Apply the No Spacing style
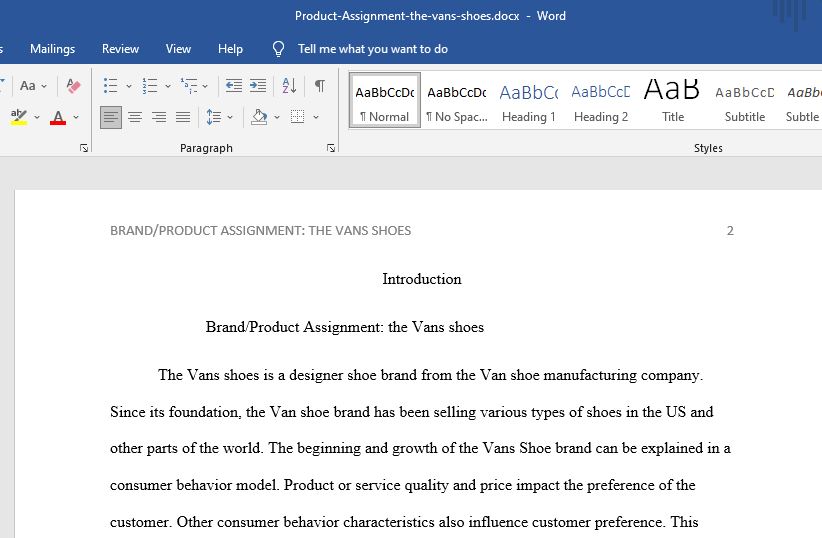 (x=457, y=100)
